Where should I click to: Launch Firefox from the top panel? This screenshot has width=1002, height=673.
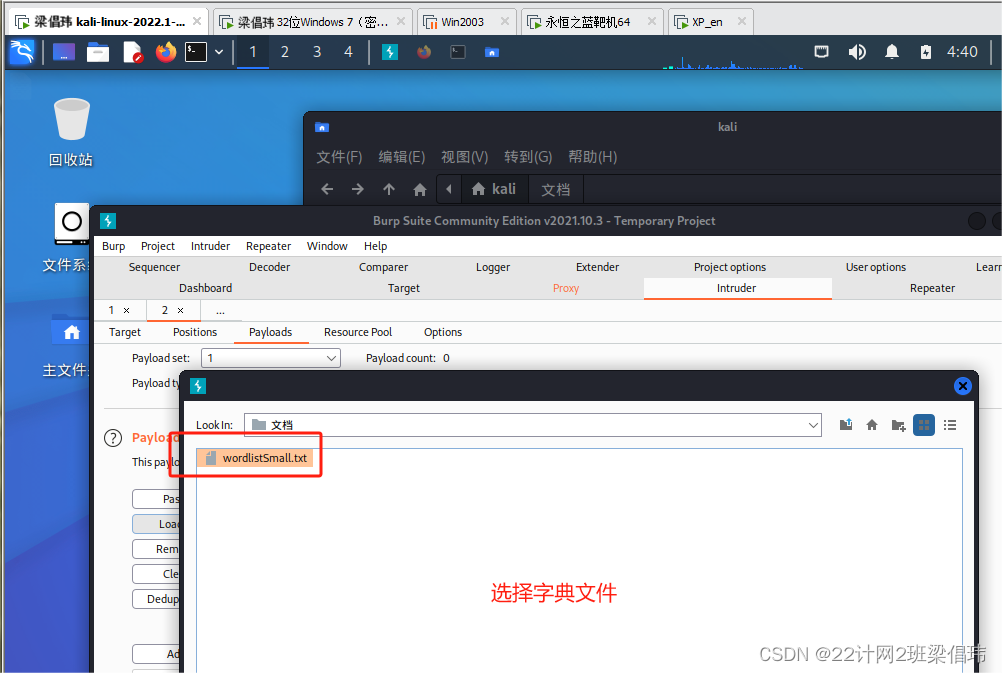(166, 52)
